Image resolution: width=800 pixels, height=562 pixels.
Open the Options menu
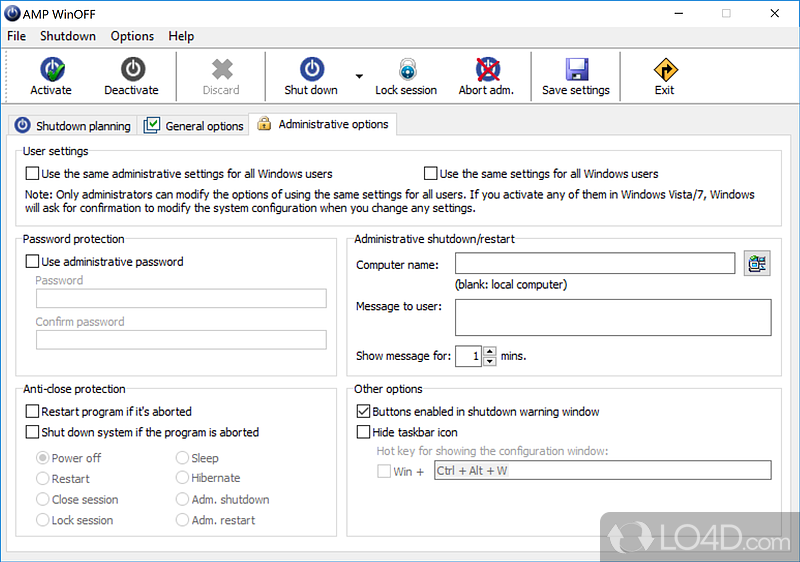pyautogui.click(x=132, y=36)
